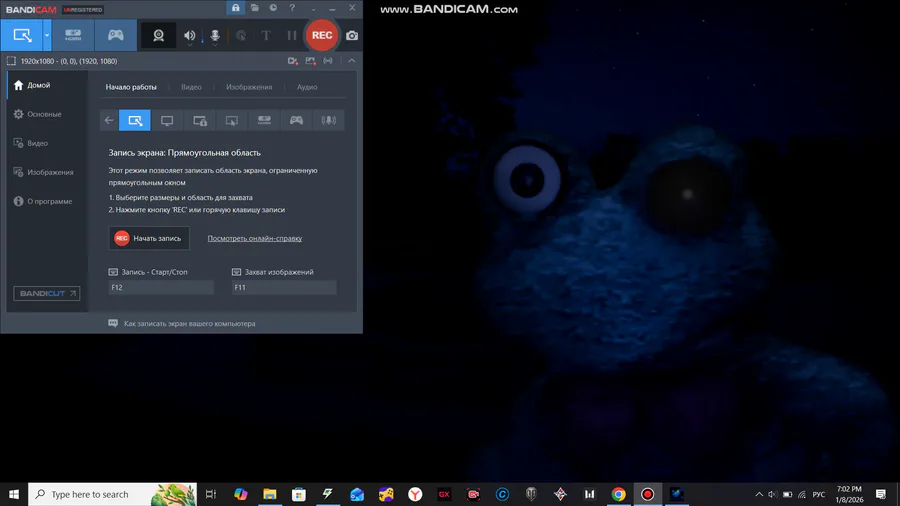Open Yandex Browser from taskbar

[415, 494]
